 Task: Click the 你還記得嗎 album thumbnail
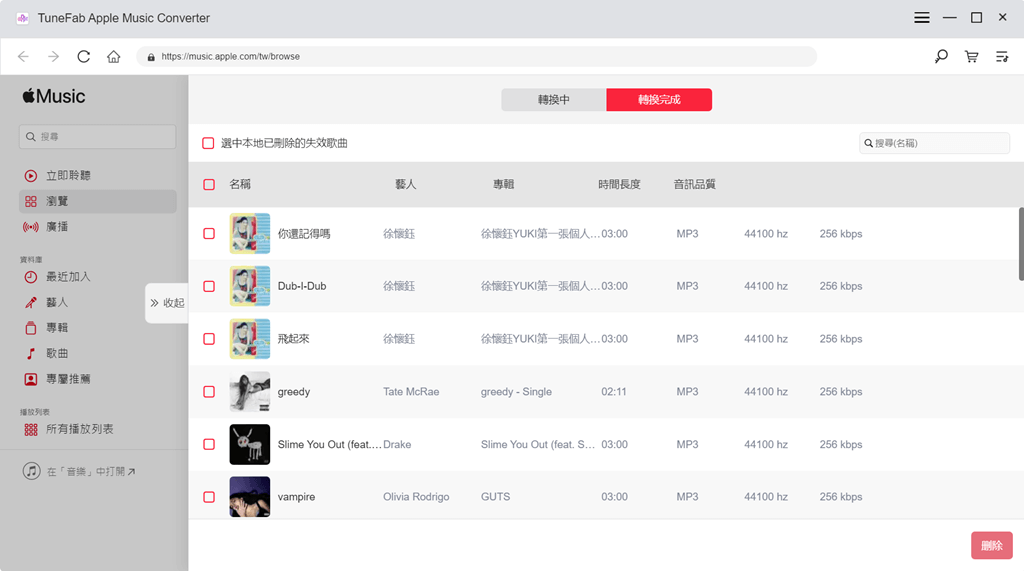coord(249,234)
